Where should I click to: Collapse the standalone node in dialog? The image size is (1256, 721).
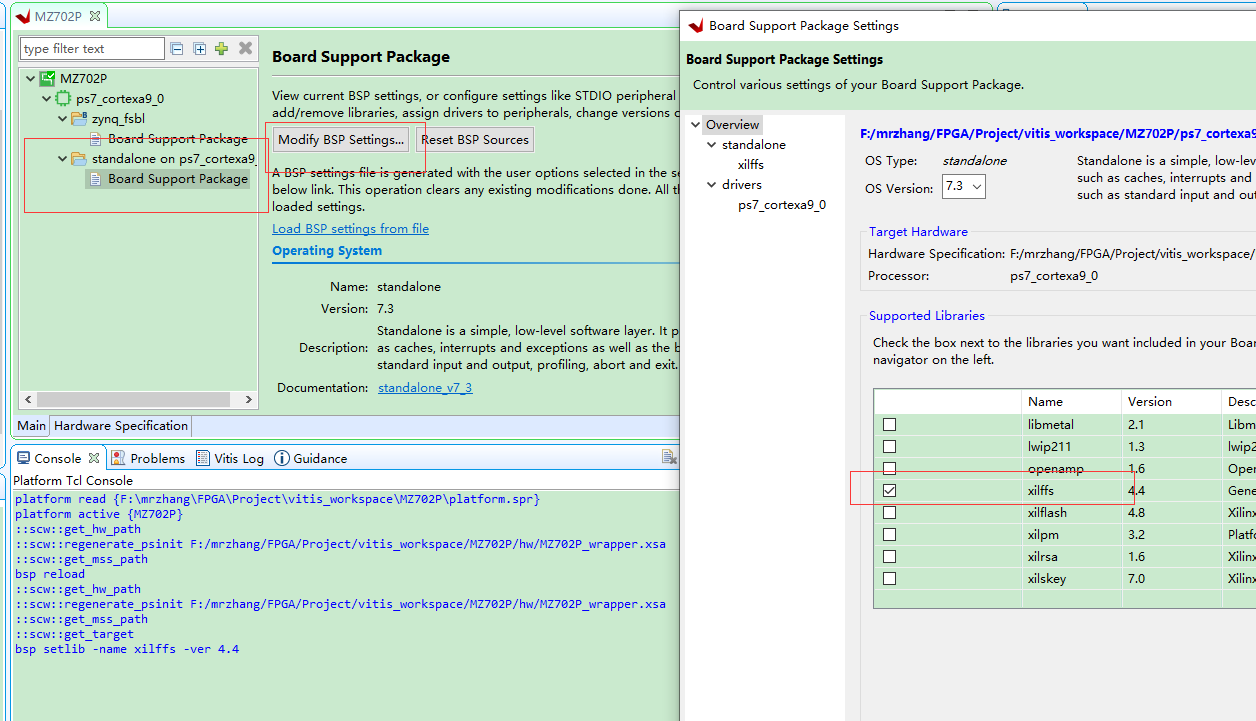tap(712, 145)
